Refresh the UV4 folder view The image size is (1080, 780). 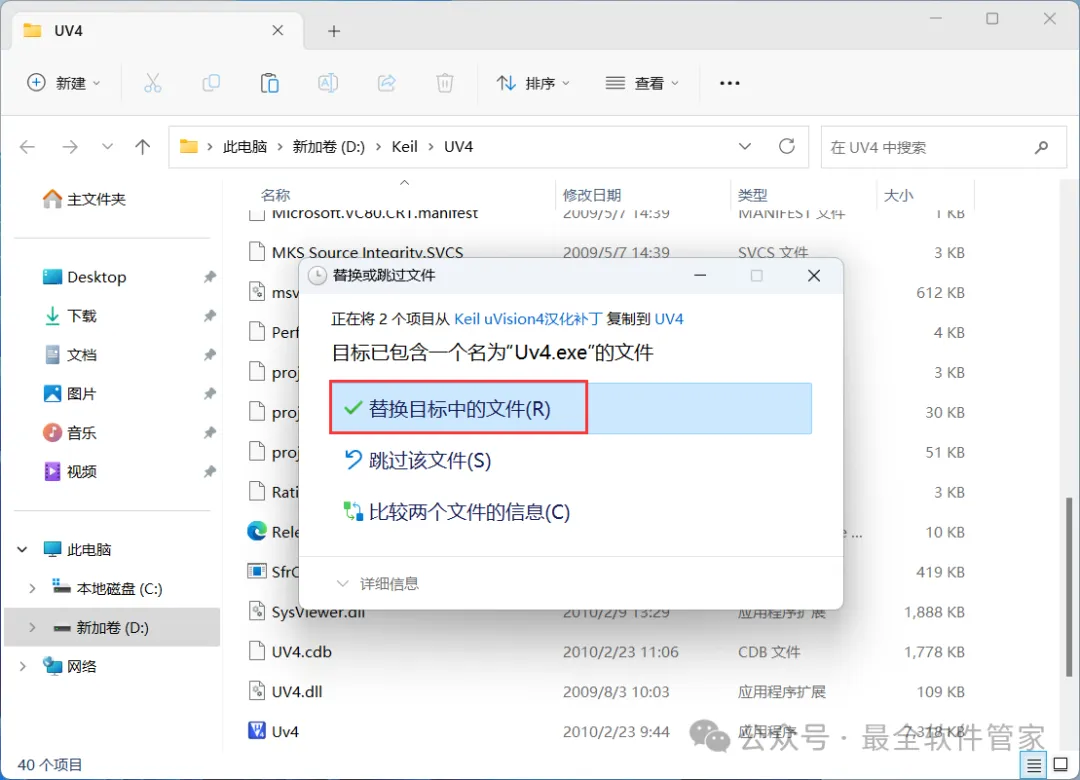[x=787, y=146]
